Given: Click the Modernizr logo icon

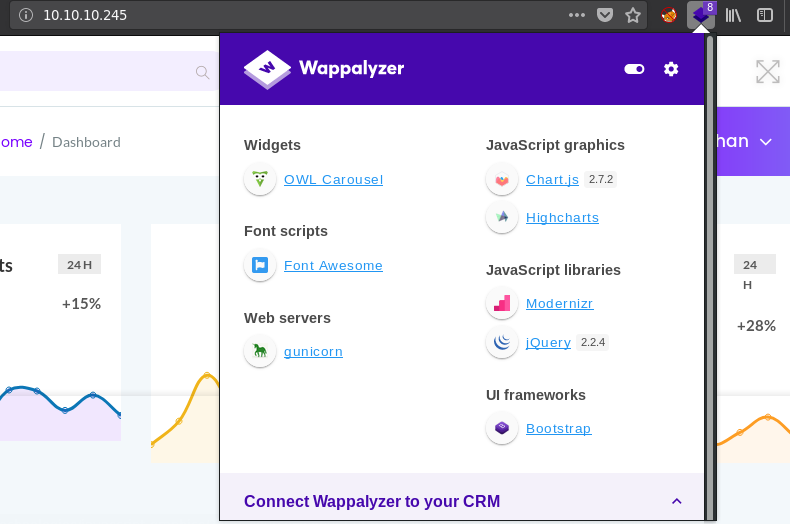Looking at the screenshot, I should tap(502, 303).
